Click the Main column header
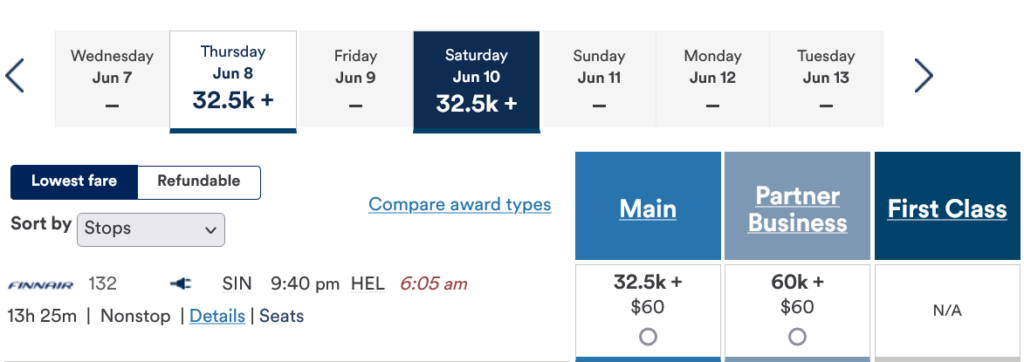This screenshot has width=1024, height=362. click(x=648, y=206)
